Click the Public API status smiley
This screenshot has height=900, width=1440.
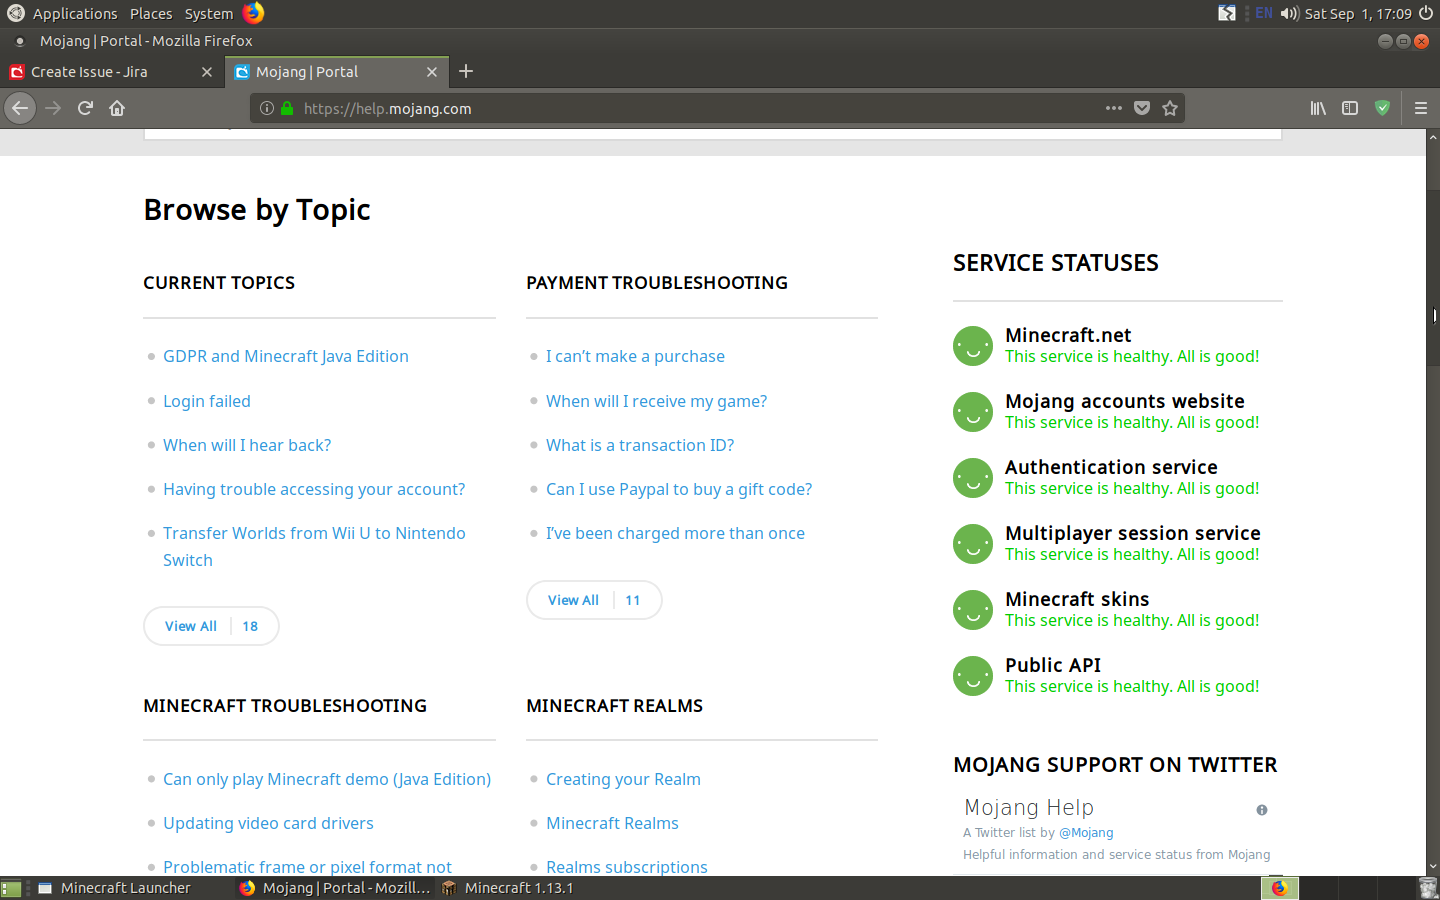[973, 676]
